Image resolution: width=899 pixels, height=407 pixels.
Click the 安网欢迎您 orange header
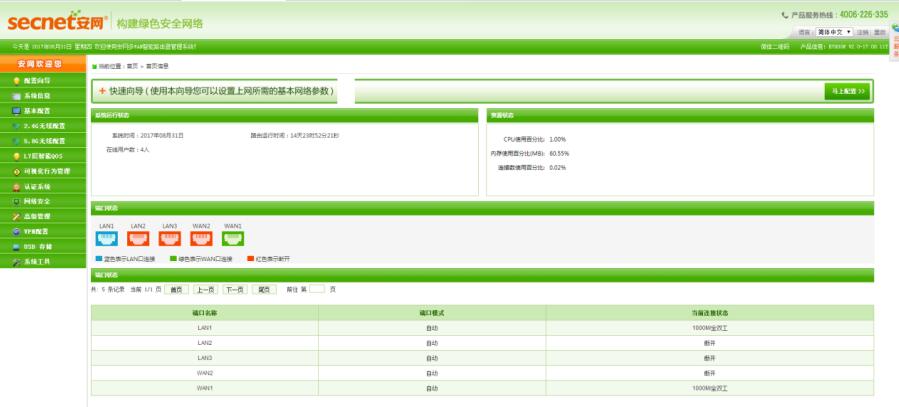coord(43,64)
